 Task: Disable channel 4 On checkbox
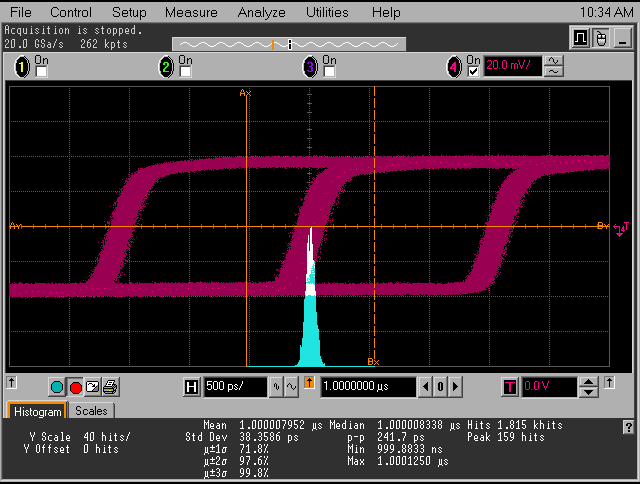473,72
